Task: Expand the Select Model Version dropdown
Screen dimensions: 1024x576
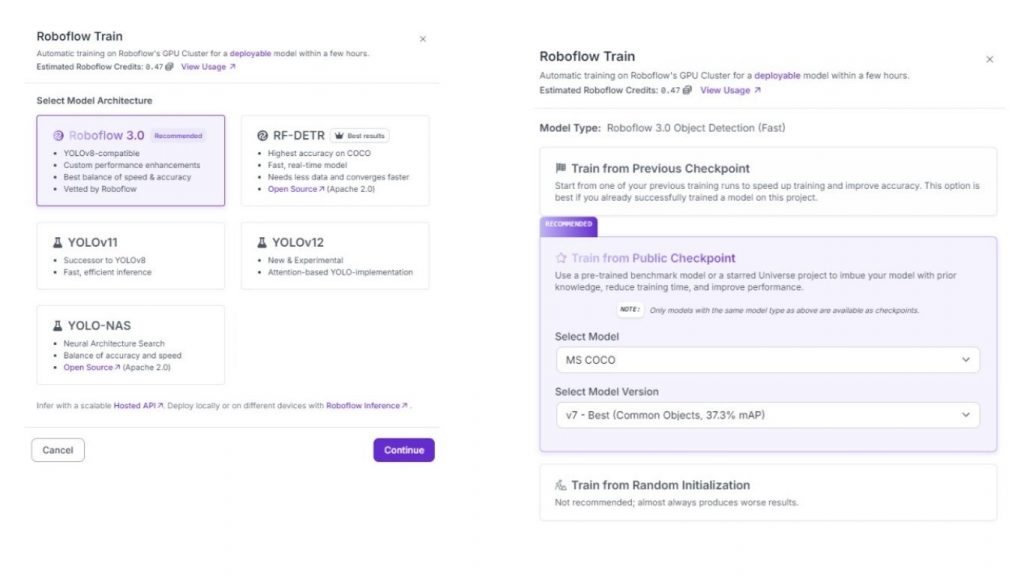Action: 767,415
